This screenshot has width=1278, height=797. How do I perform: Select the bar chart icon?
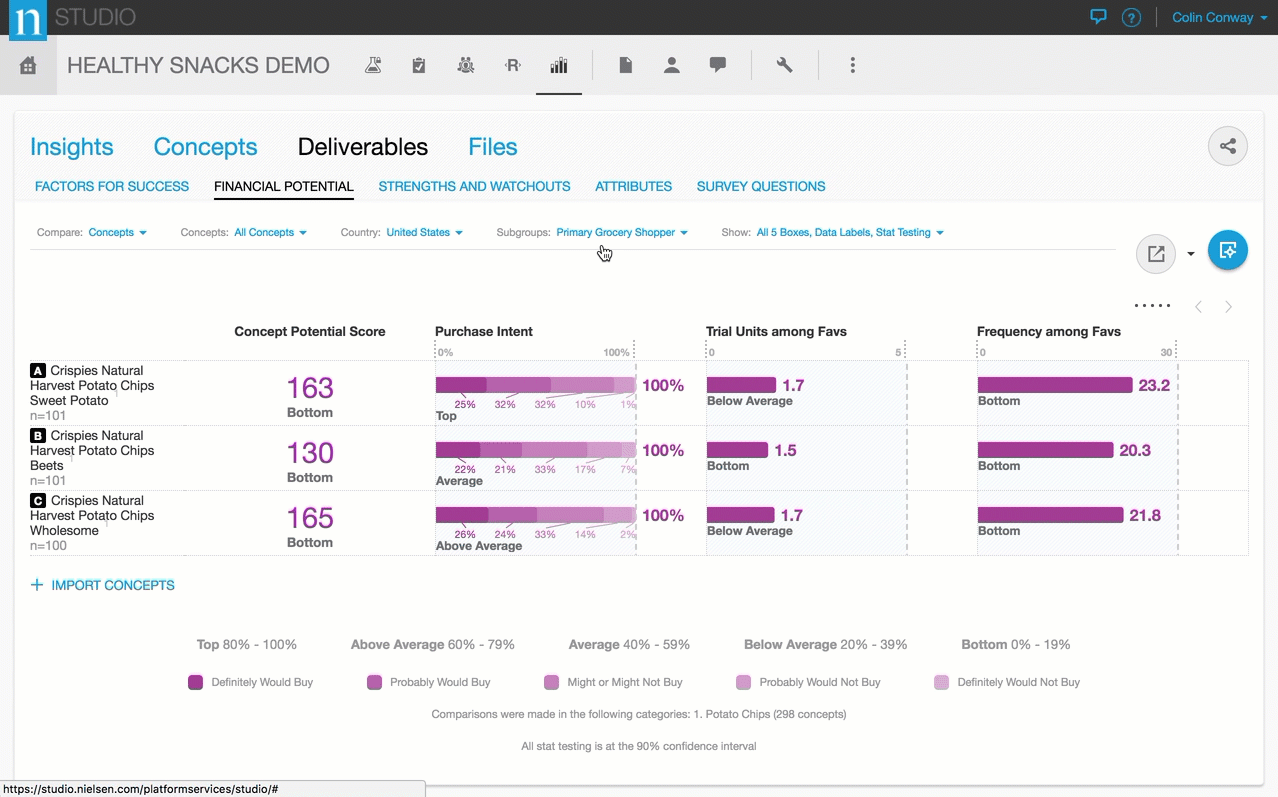559,65
